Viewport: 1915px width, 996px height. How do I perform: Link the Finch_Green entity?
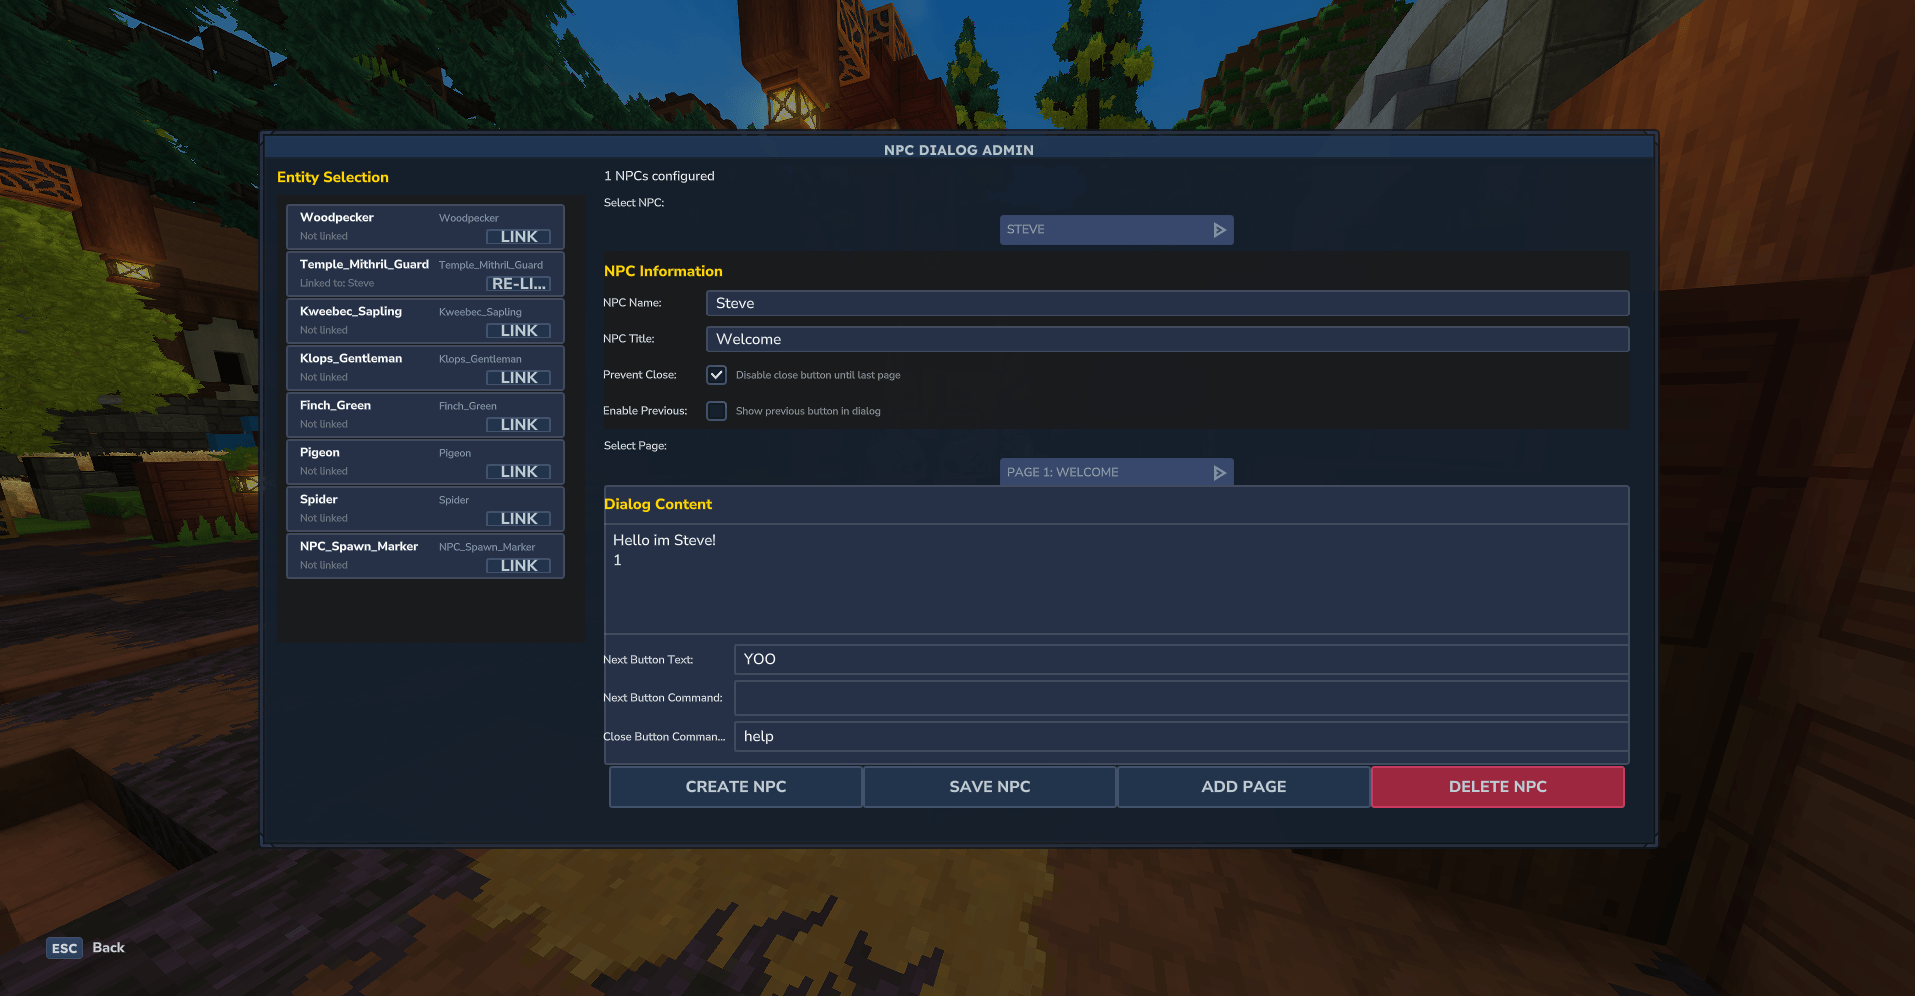(x=518, y=425)
